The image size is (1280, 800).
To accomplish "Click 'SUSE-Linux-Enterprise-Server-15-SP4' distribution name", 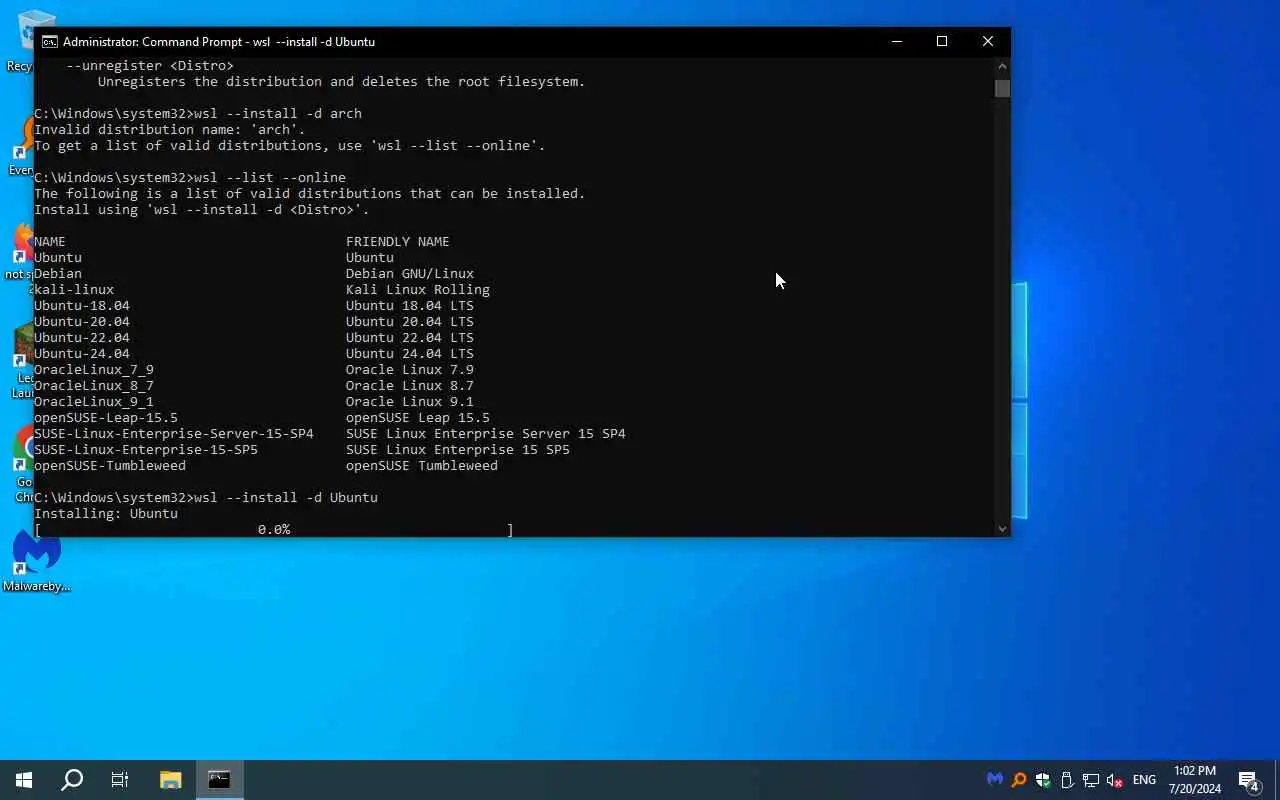I will coord(174,433).
